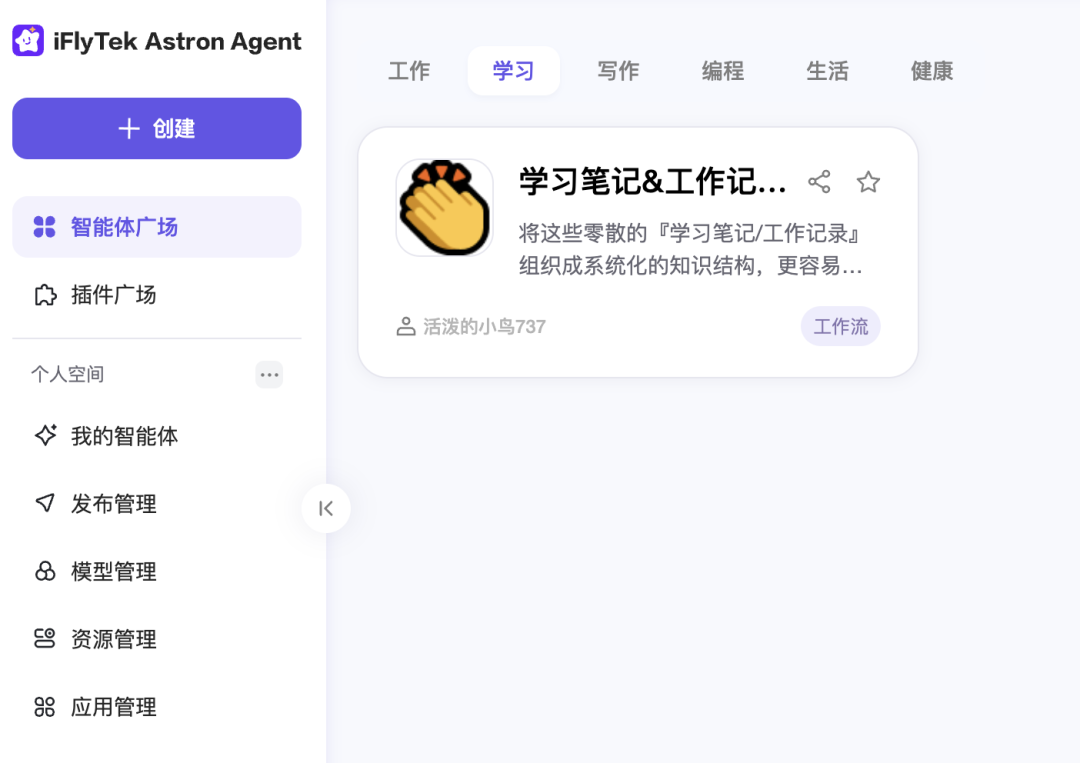Click the 应用管理 grid icon

click(45, 707)
